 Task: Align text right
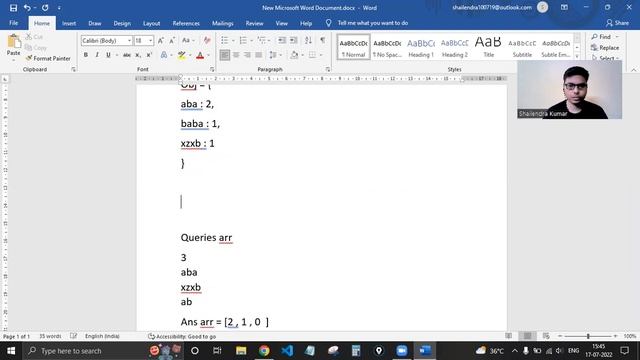click(247, 55)
